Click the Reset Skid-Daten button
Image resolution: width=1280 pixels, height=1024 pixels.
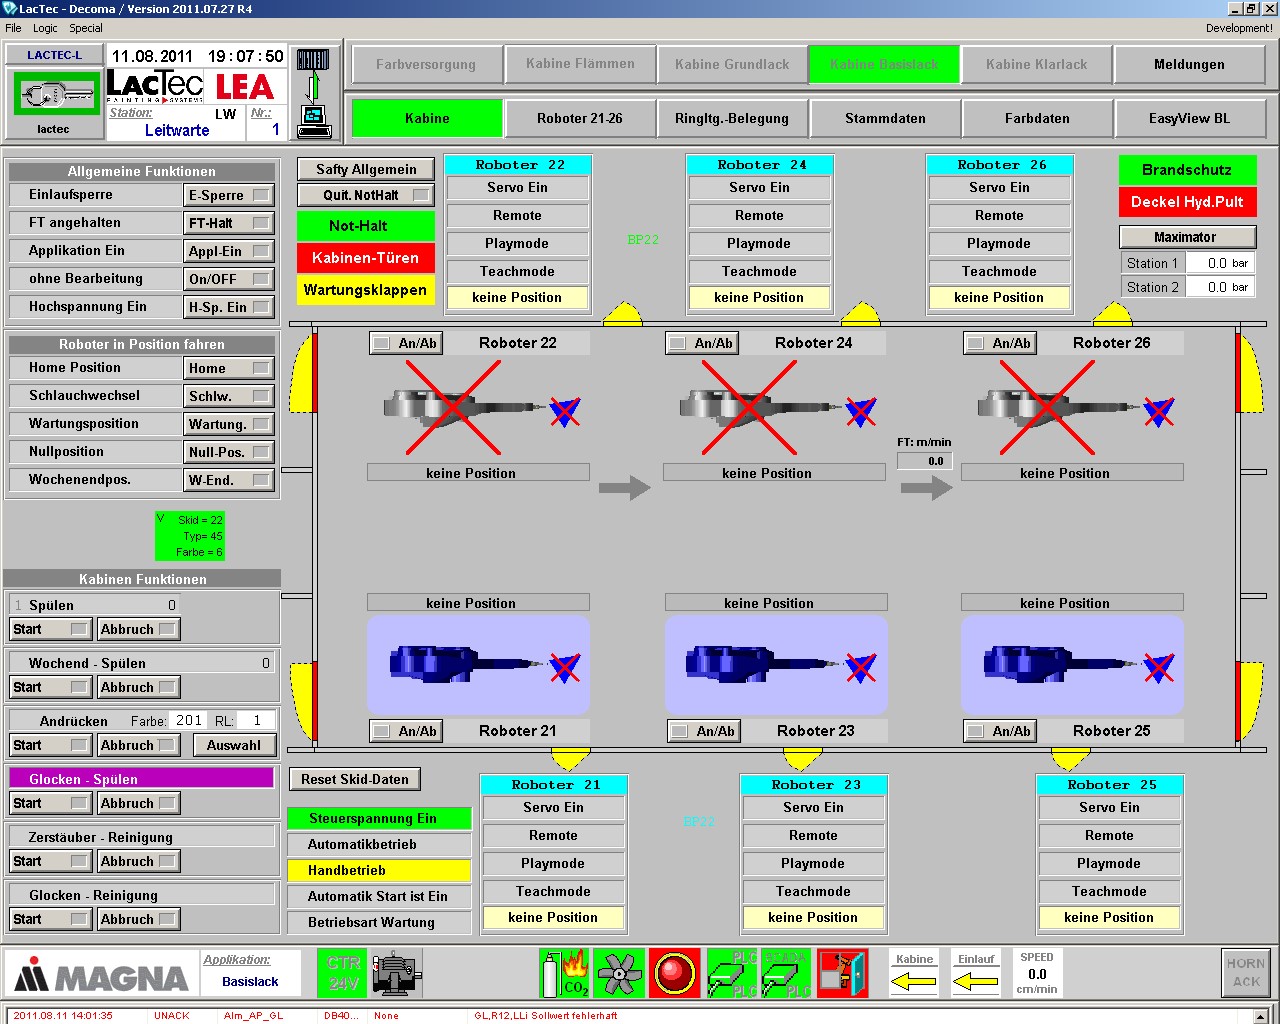pyautogui.click(x=355, y=779)
